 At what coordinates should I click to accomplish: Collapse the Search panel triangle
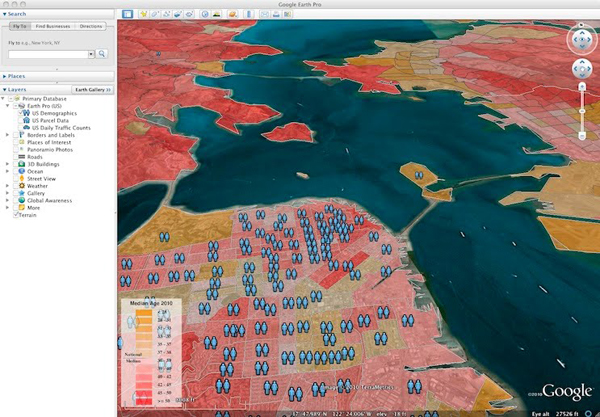point(4,14)
